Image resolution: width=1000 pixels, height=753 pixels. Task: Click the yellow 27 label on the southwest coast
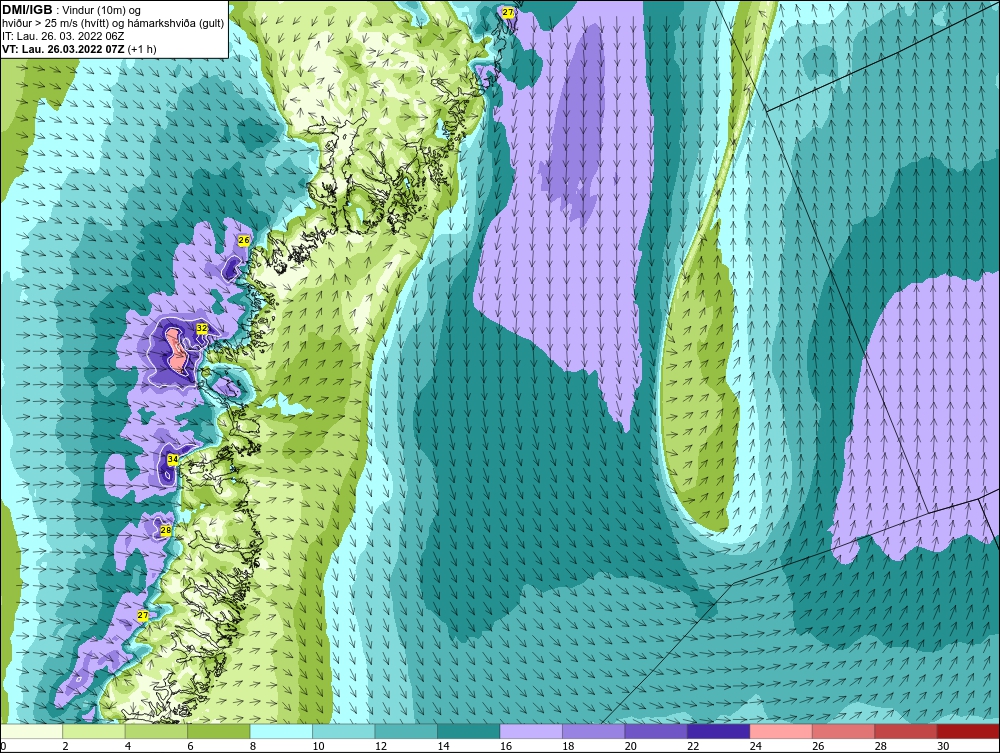[143, 615]
